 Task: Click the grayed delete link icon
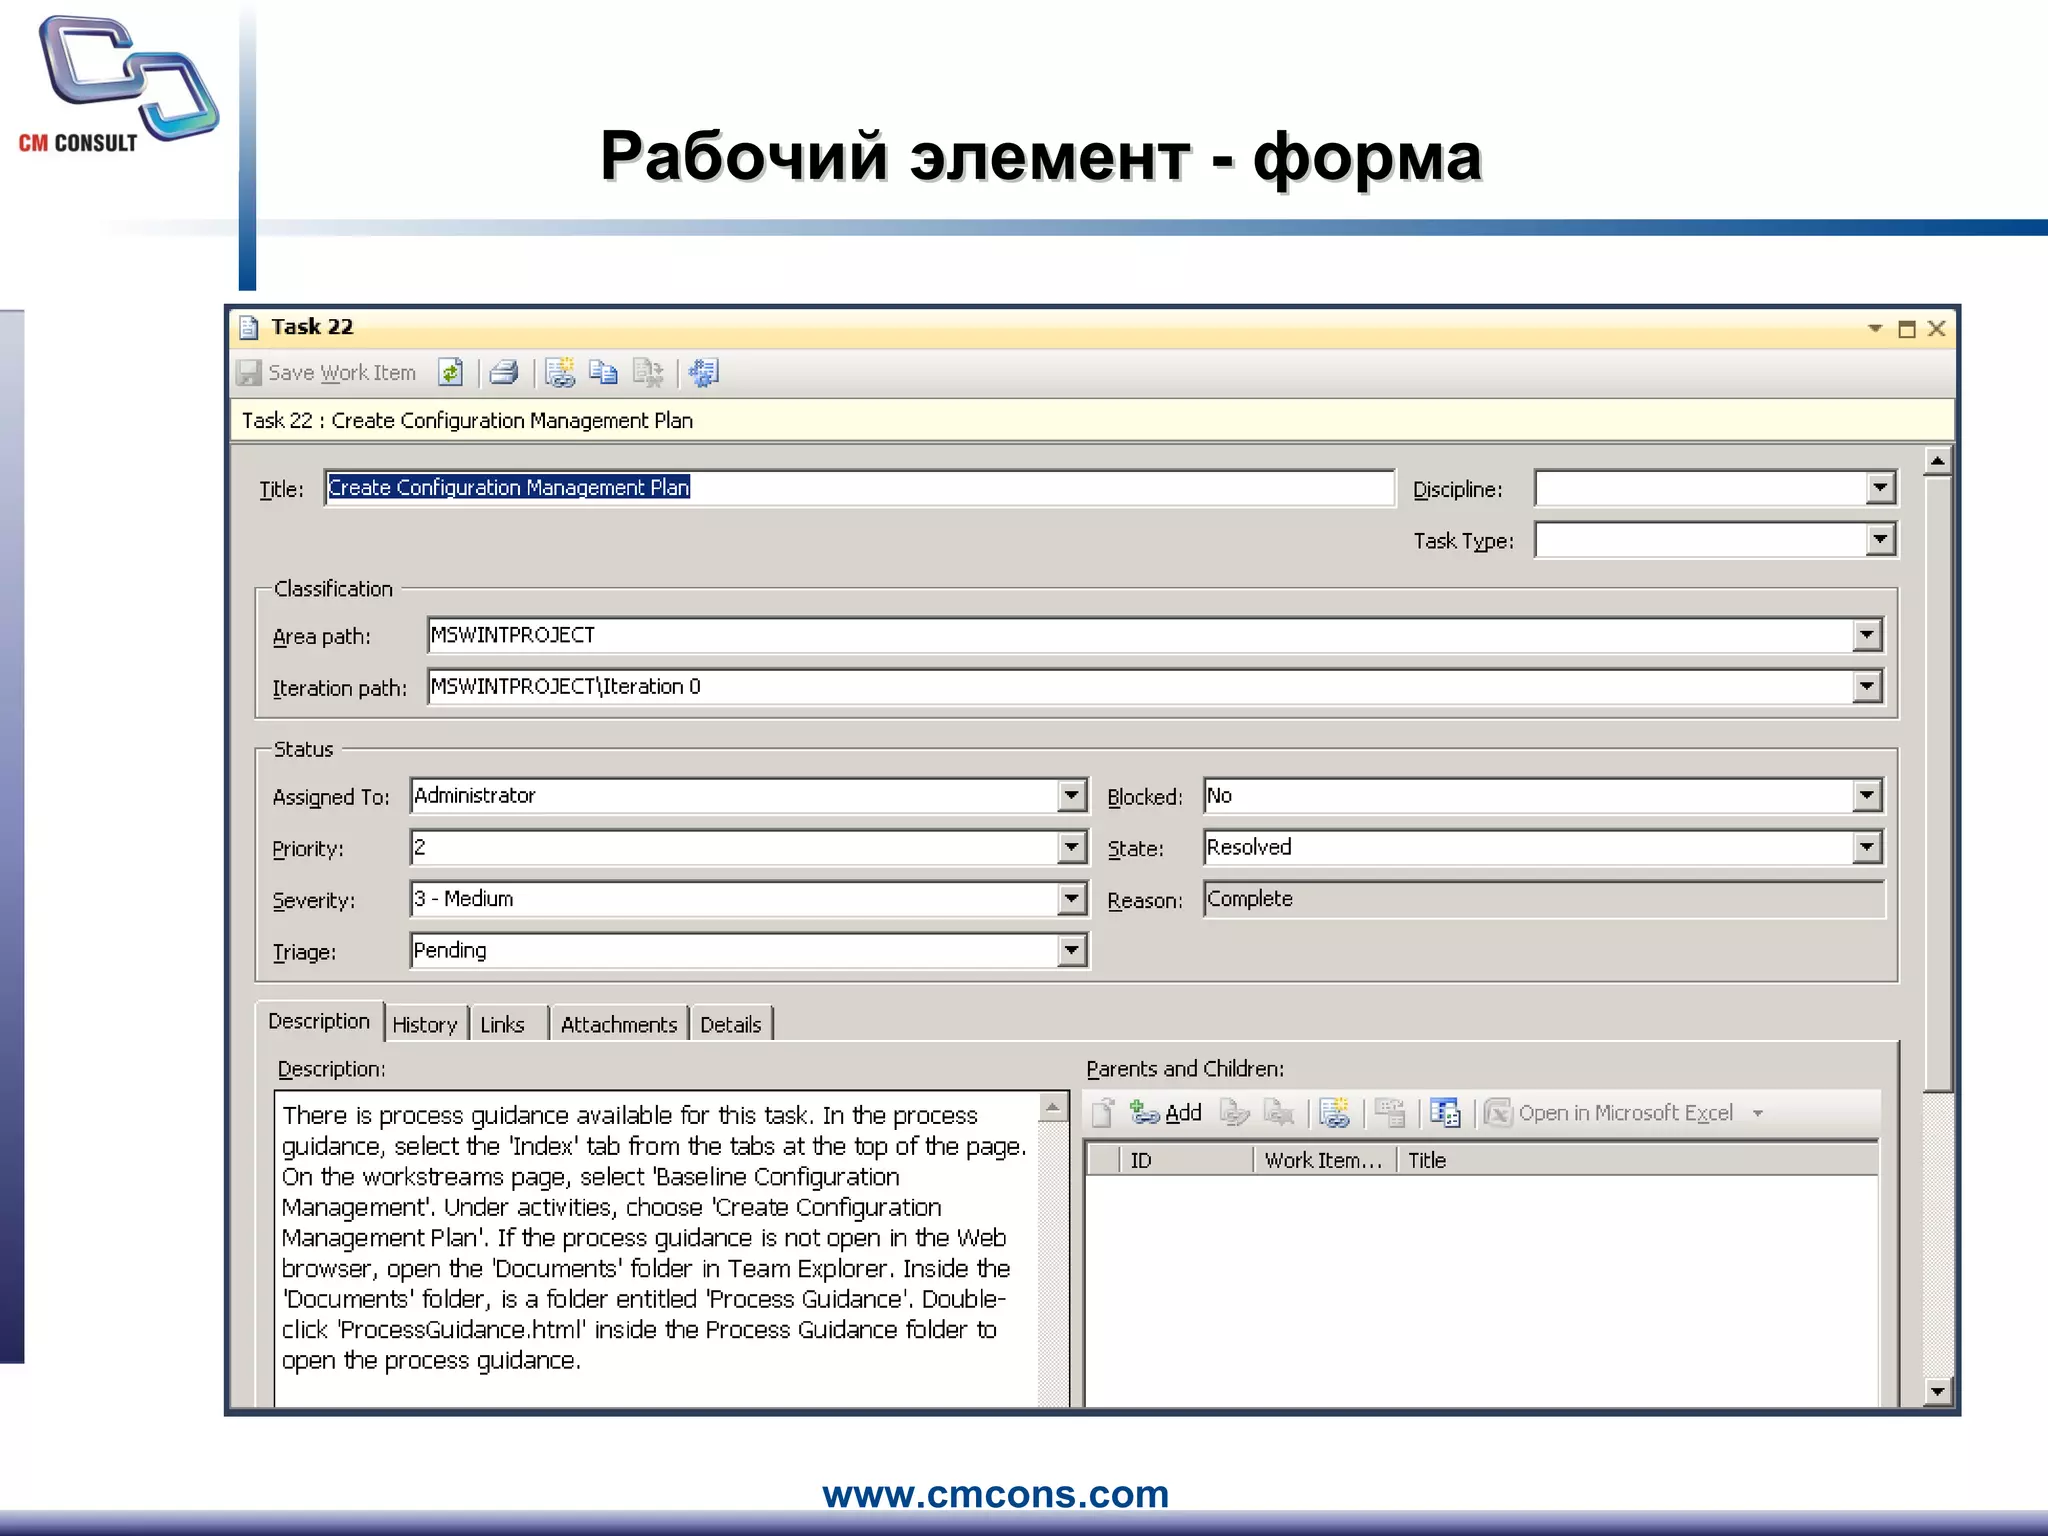click(x=1279, y=1113)
